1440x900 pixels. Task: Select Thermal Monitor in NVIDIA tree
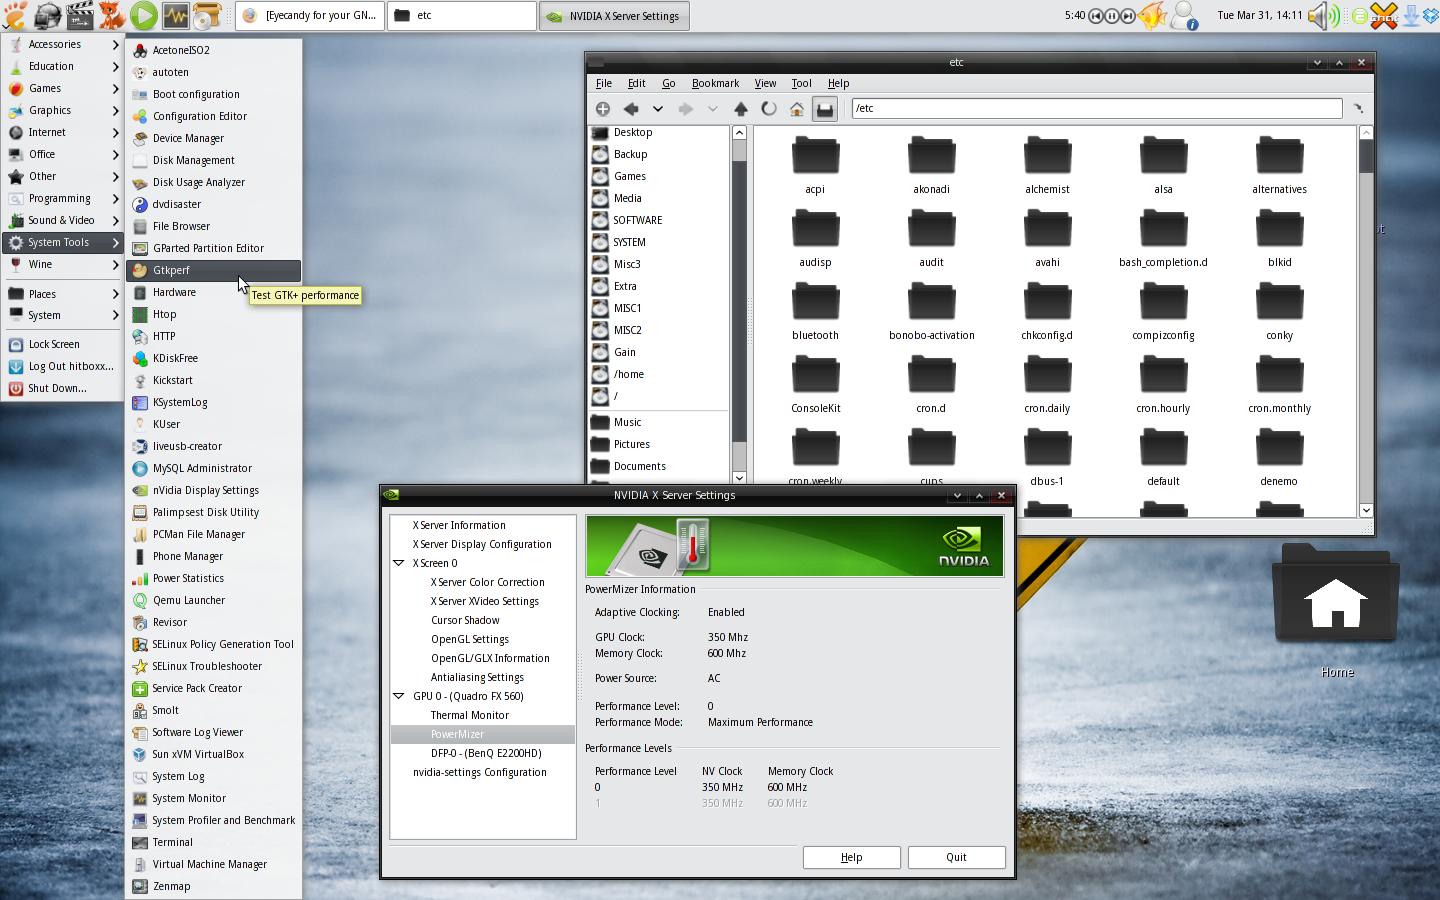470,715
